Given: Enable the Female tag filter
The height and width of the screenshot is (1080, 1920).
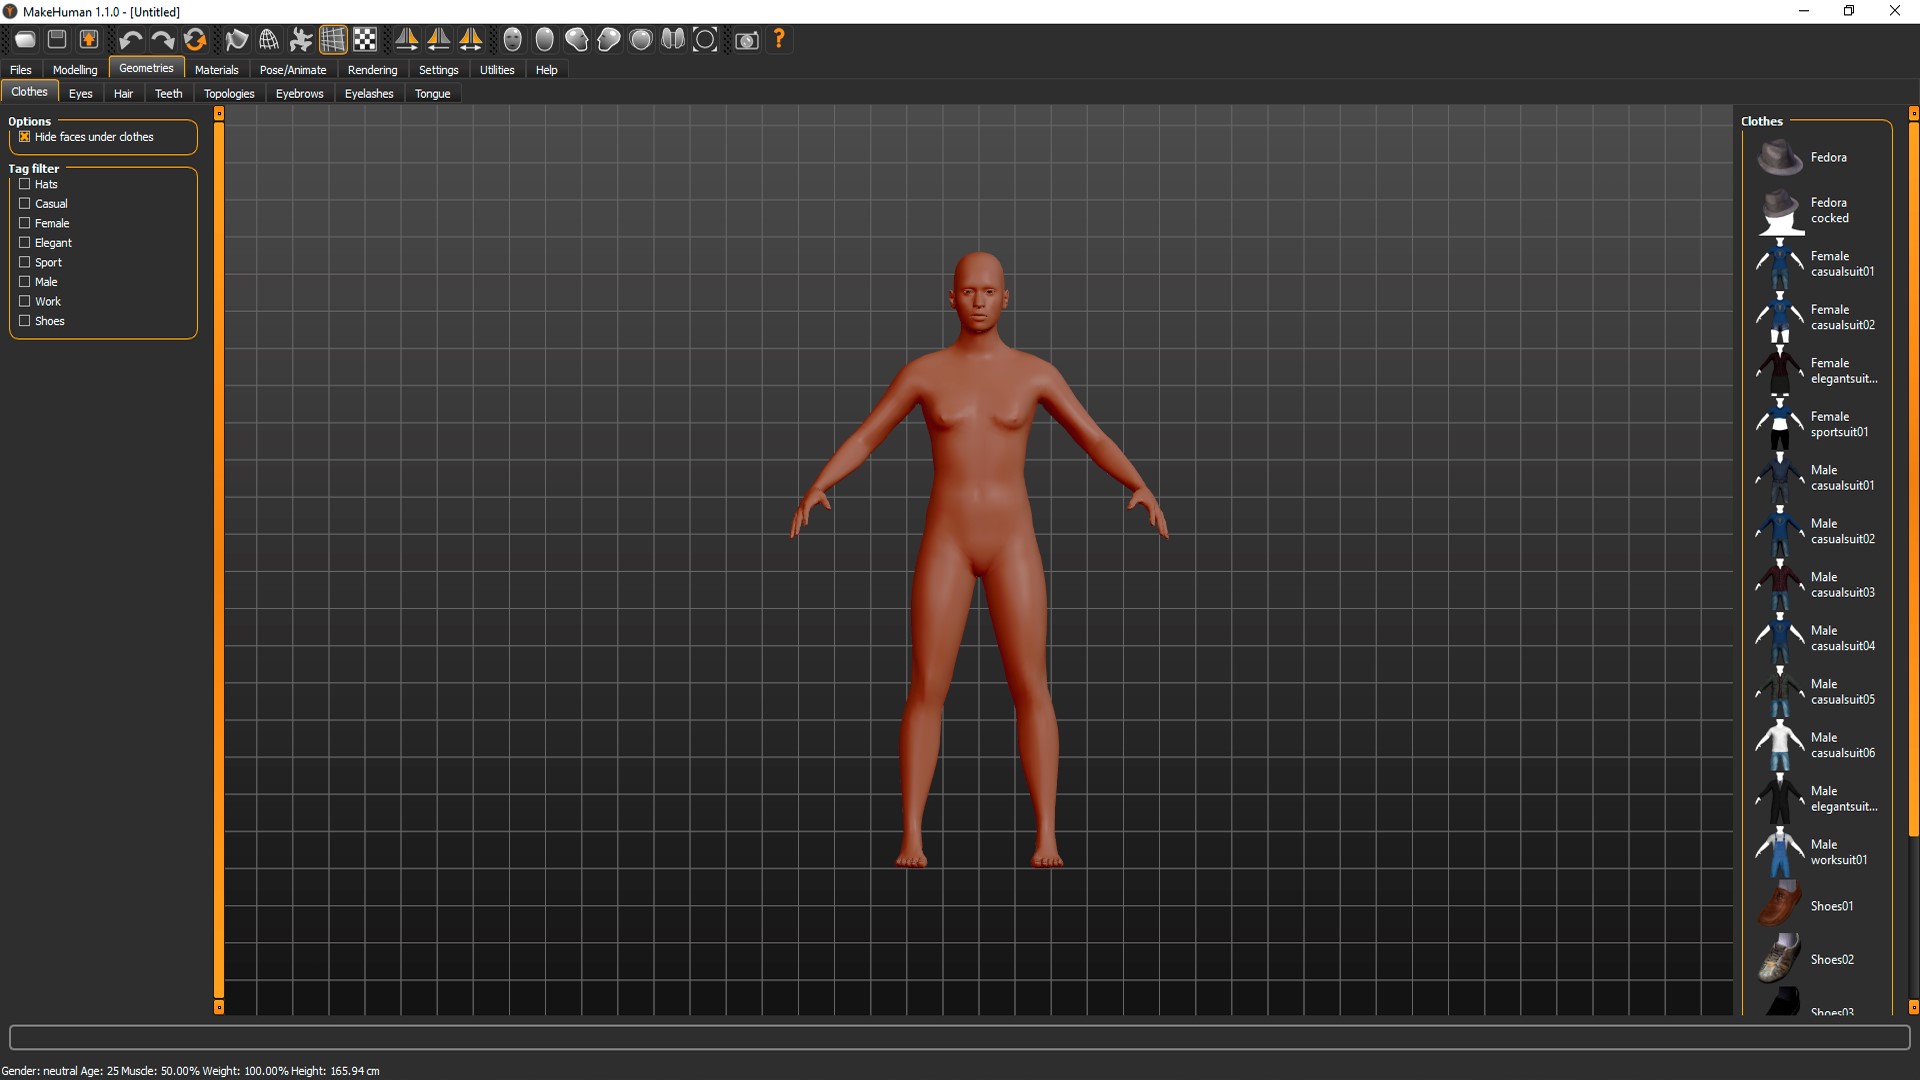Looking at the screenshot, I should coord(25,223).
